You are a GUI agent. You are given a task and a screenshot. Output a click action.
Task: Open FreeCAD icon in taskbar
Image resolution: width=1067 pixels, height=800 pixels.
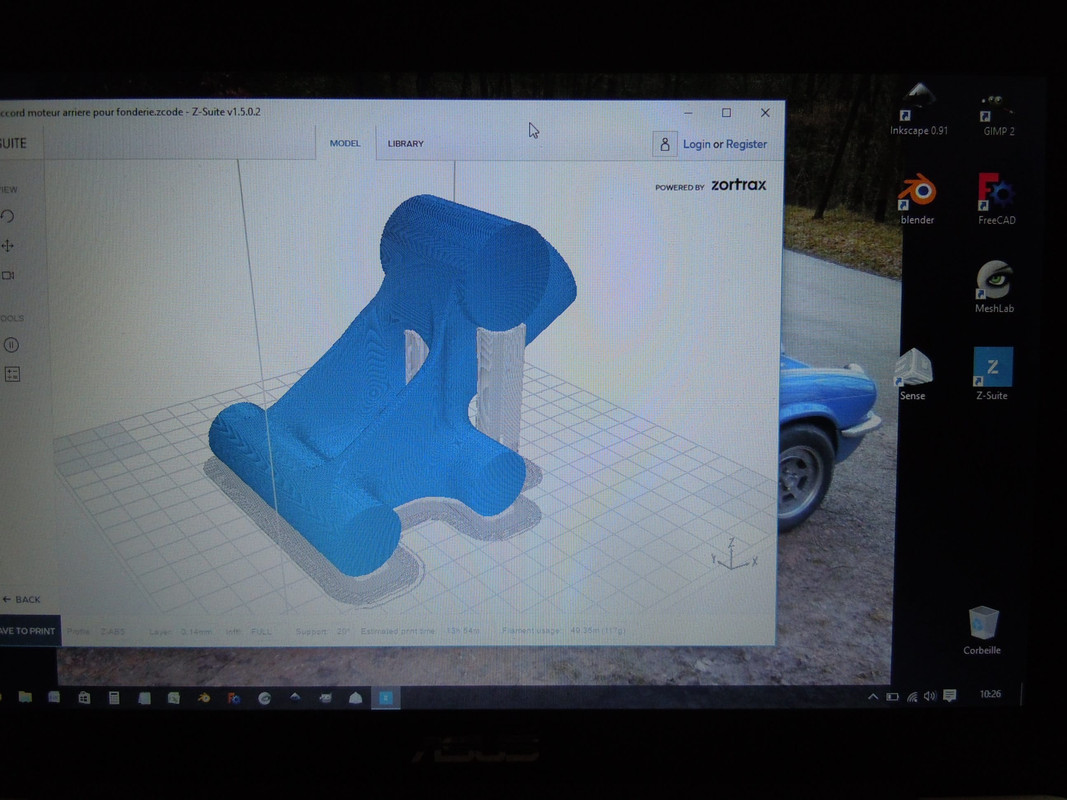click(x=233, y=698)
